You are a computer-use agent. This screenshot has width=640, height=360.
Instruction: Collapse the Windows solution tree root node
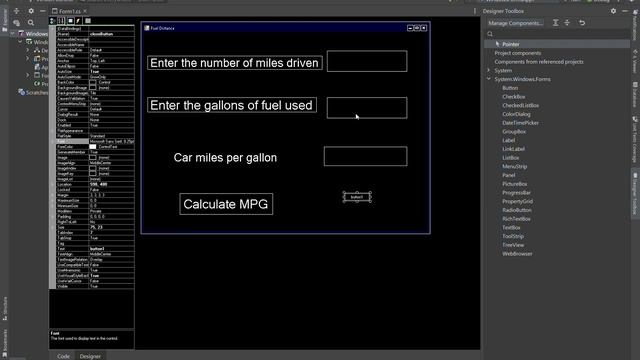pos(13,34)
